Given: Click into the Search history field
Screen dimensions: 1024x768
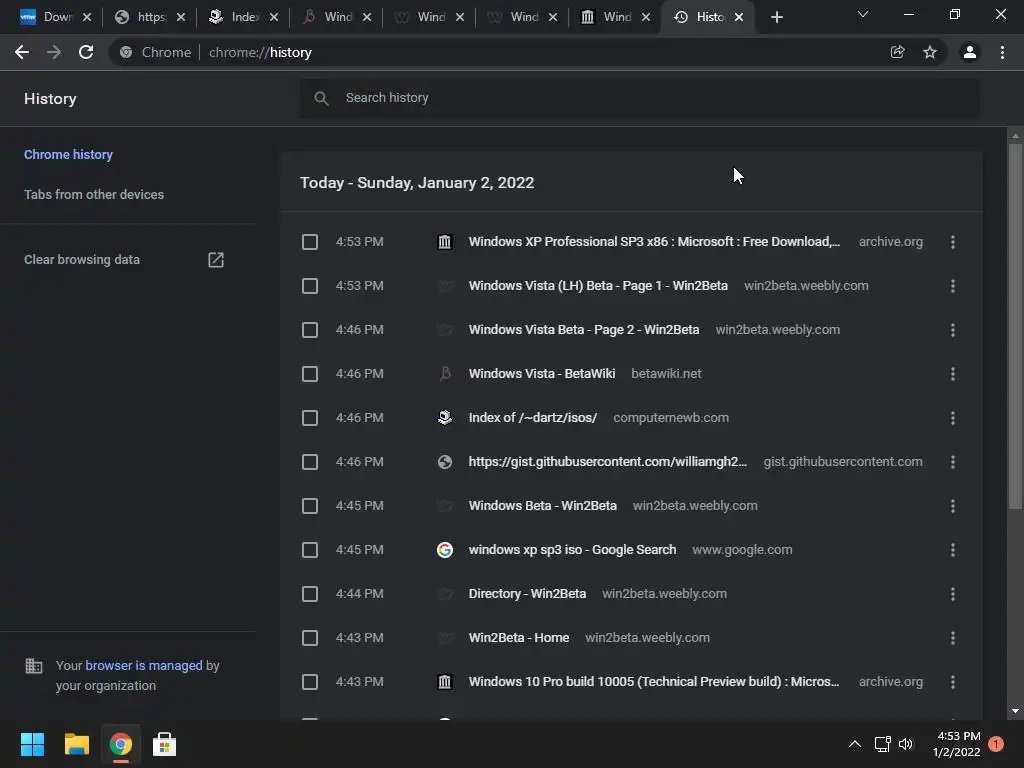Looking at the screenshot, I should pyautogui.click(x=640, y=98).
